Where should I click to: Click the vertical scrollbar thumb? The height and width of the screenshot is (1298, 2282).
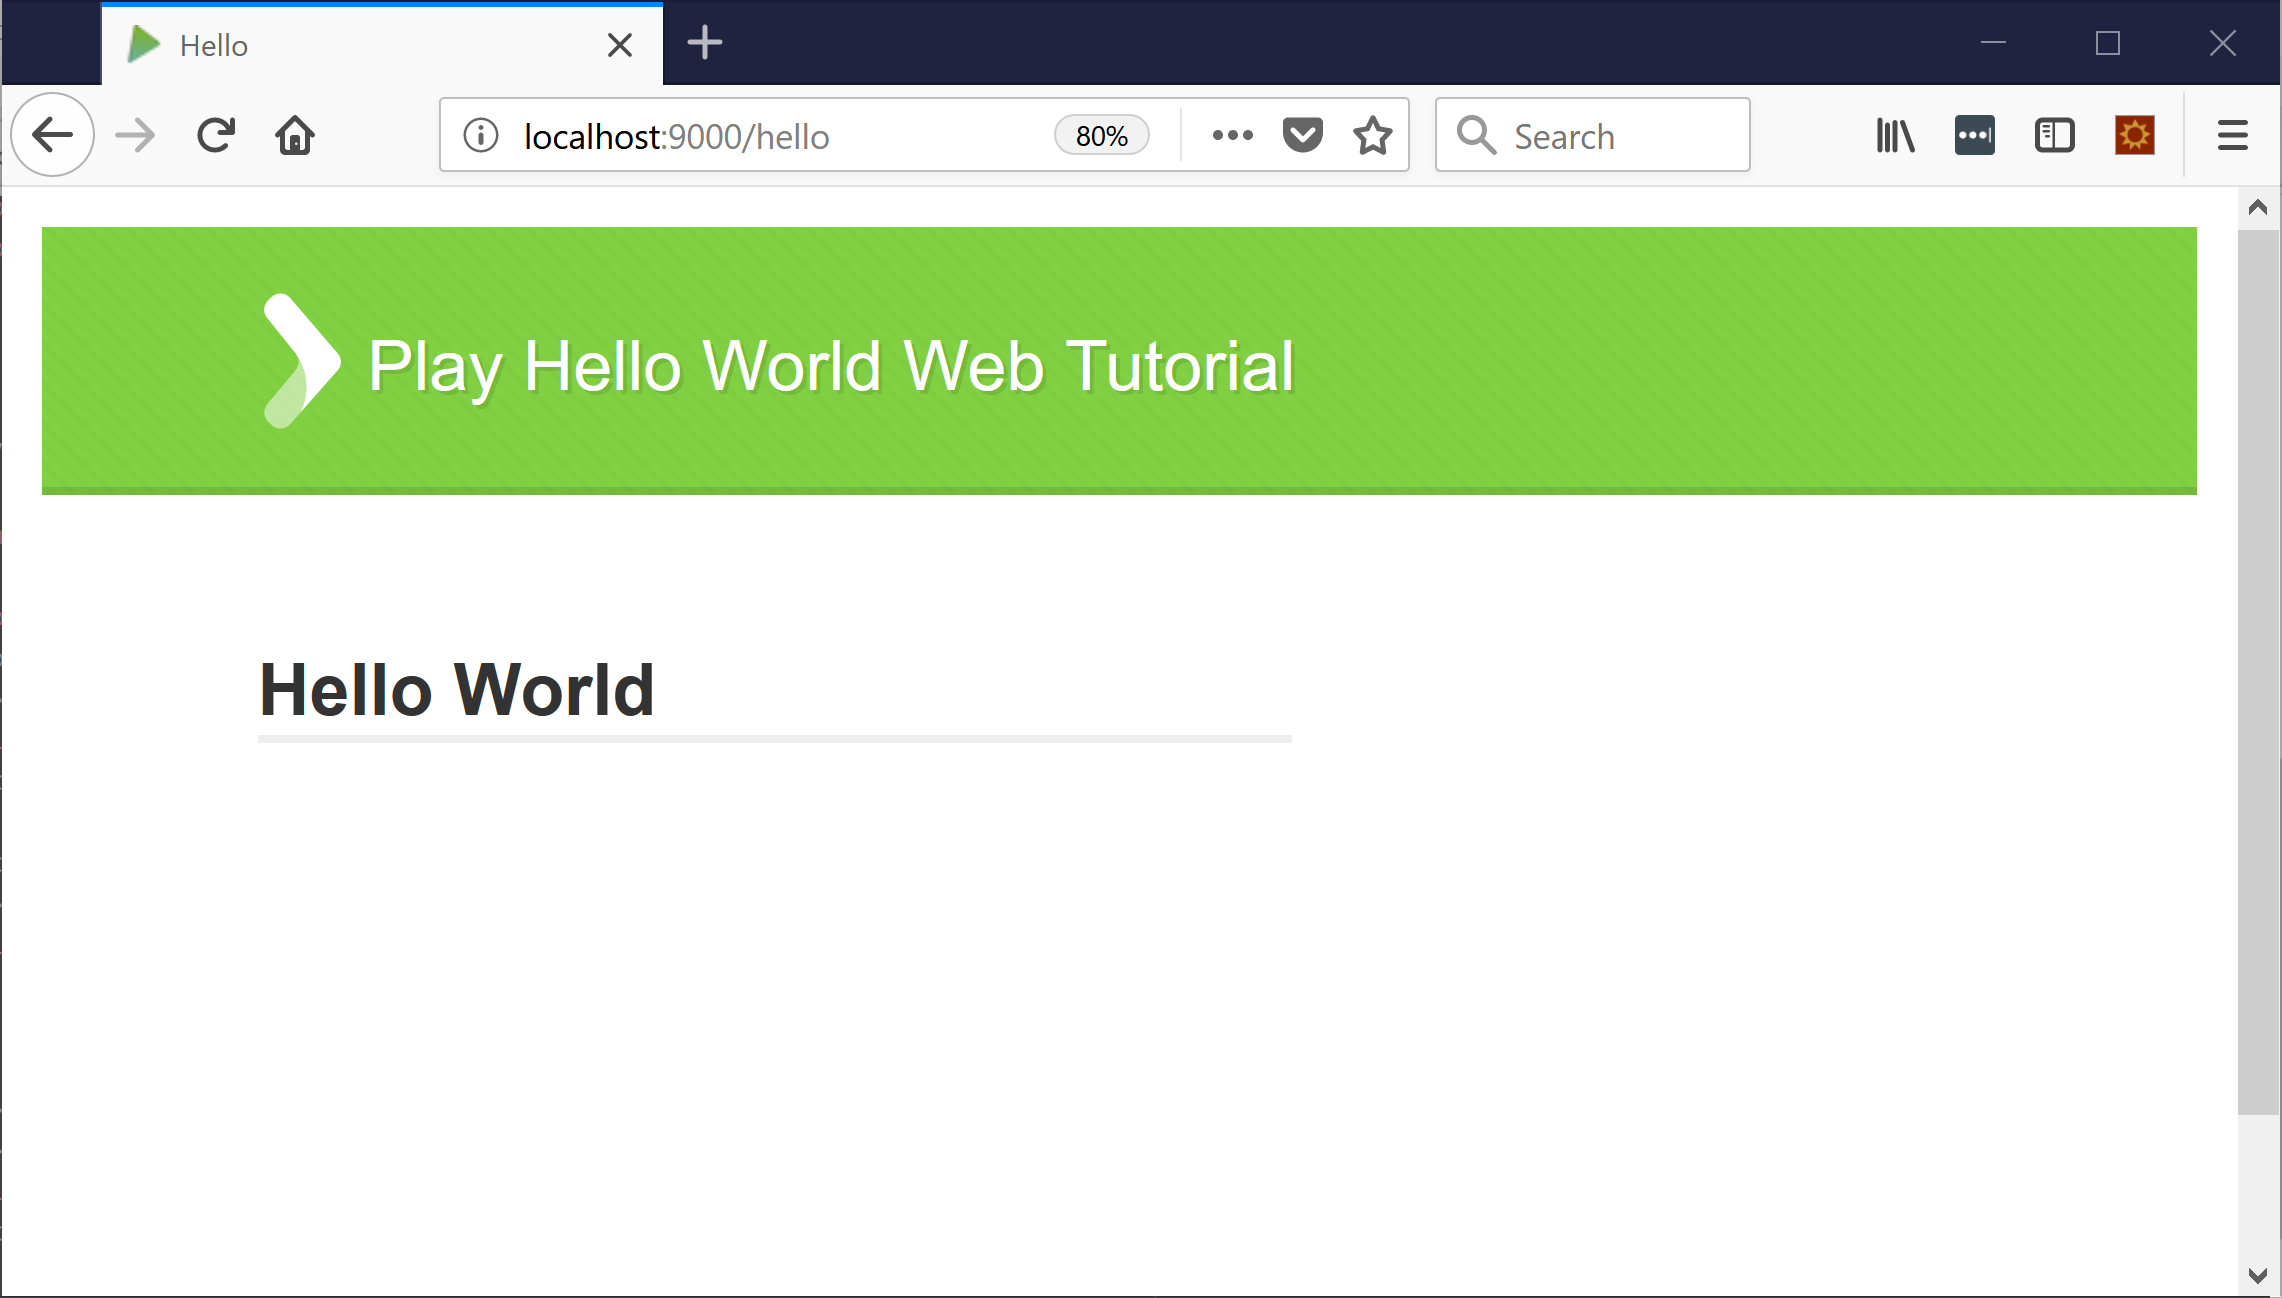point(2257,672)
